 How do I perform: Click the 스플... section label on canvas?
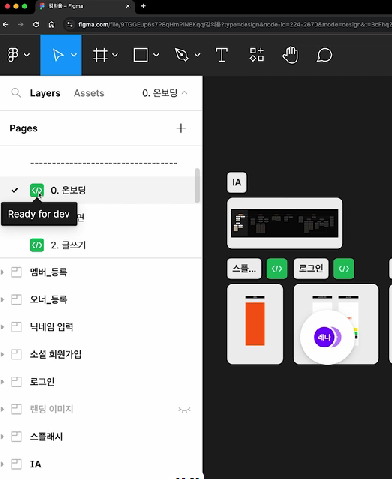tap(244, 268)
